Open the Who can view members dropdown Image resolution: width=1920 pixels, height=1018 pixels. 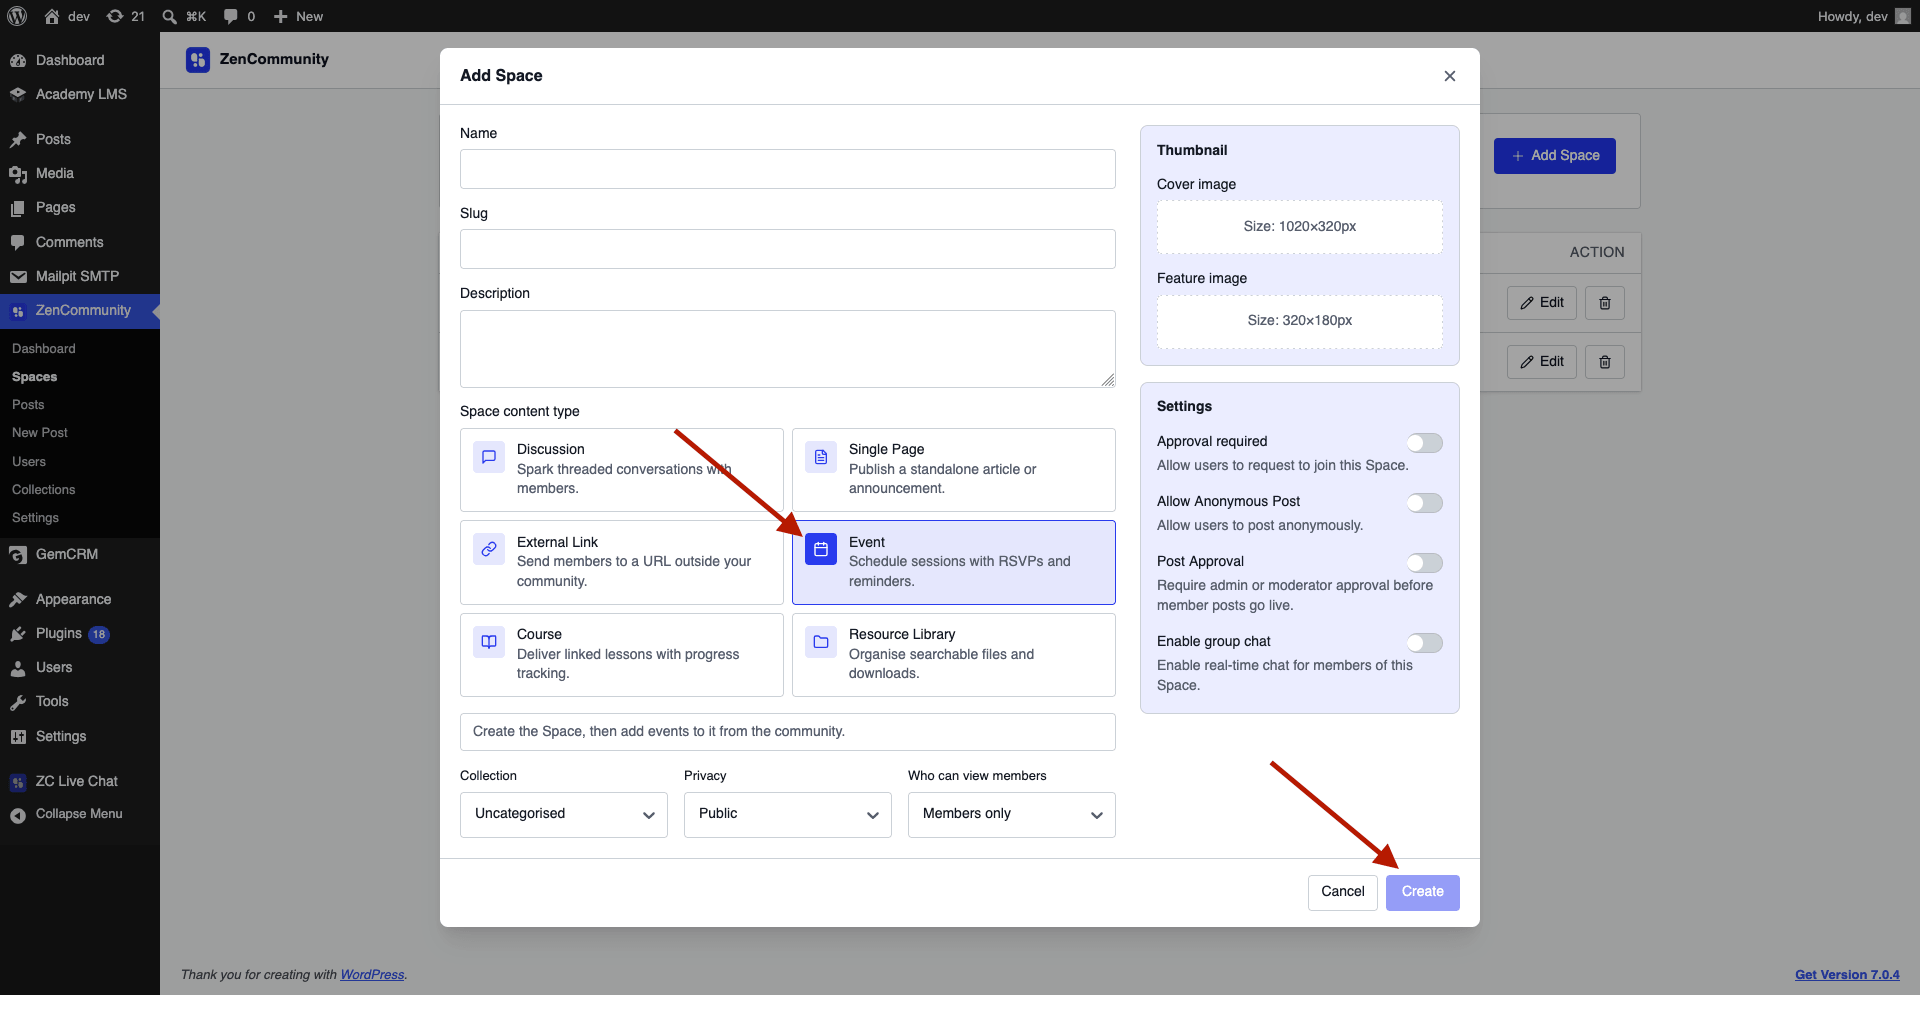(x=1012, y=815)
